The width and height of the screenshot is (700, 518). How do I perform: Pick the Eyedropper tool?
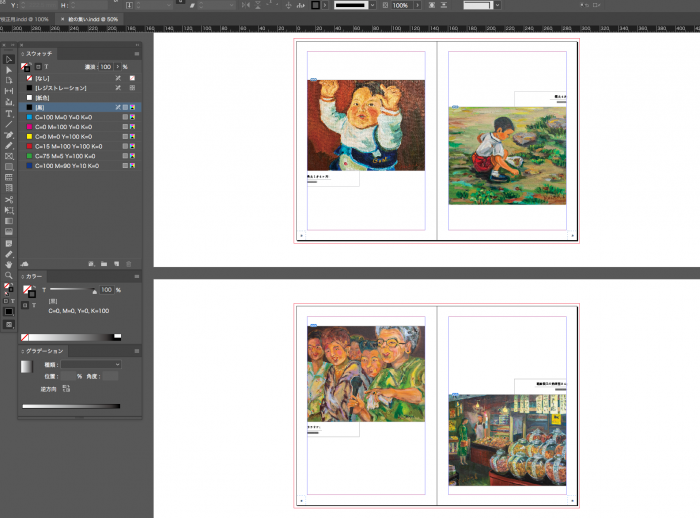[8, 254]
